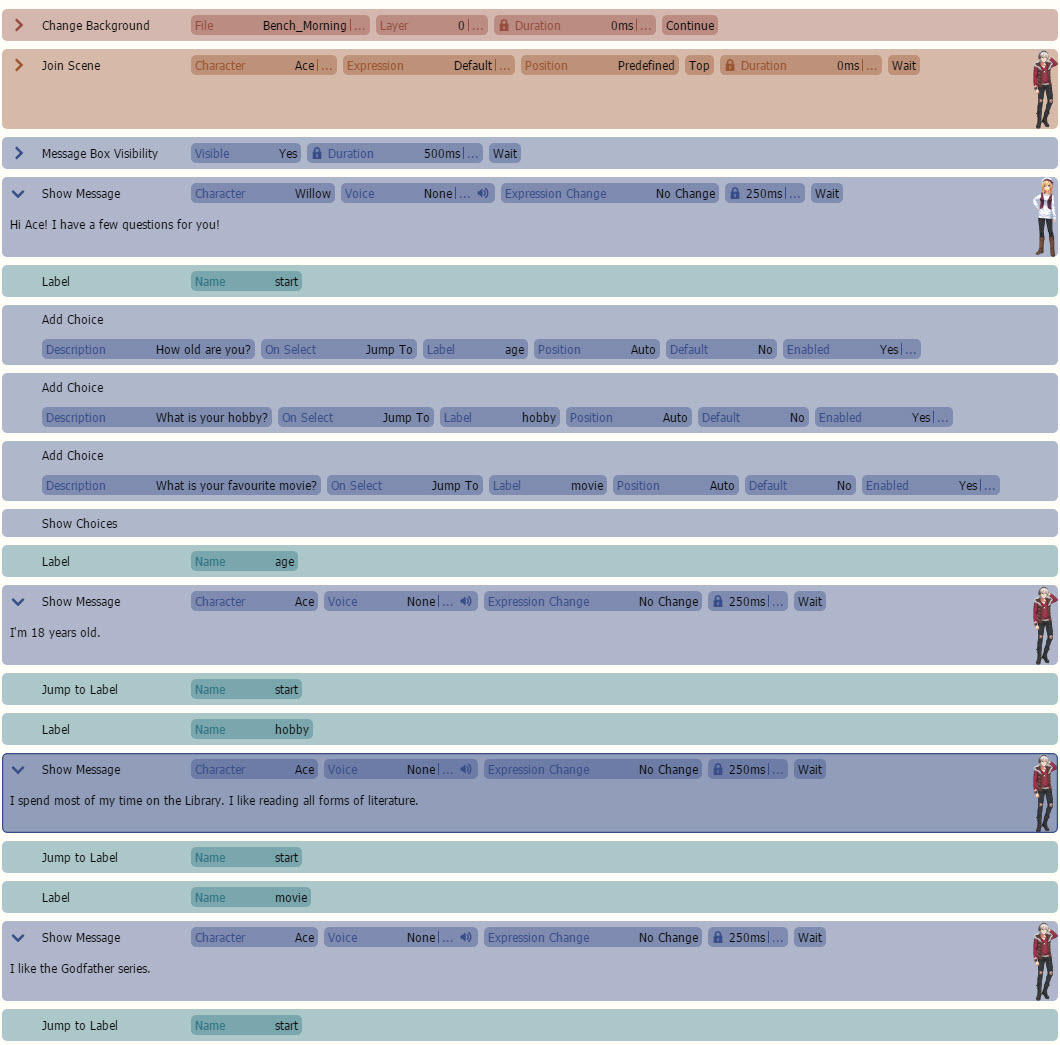Click the lock icon in Change Background duration
Viewport: 1060px width, 1045px height.
[x=503, y=26]
